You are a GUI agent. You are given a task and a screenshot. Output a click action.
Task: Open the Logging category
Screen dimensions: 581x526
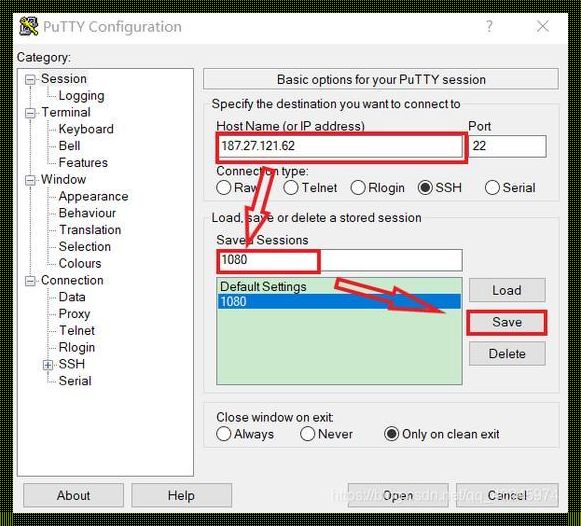[x=82, y=96]
